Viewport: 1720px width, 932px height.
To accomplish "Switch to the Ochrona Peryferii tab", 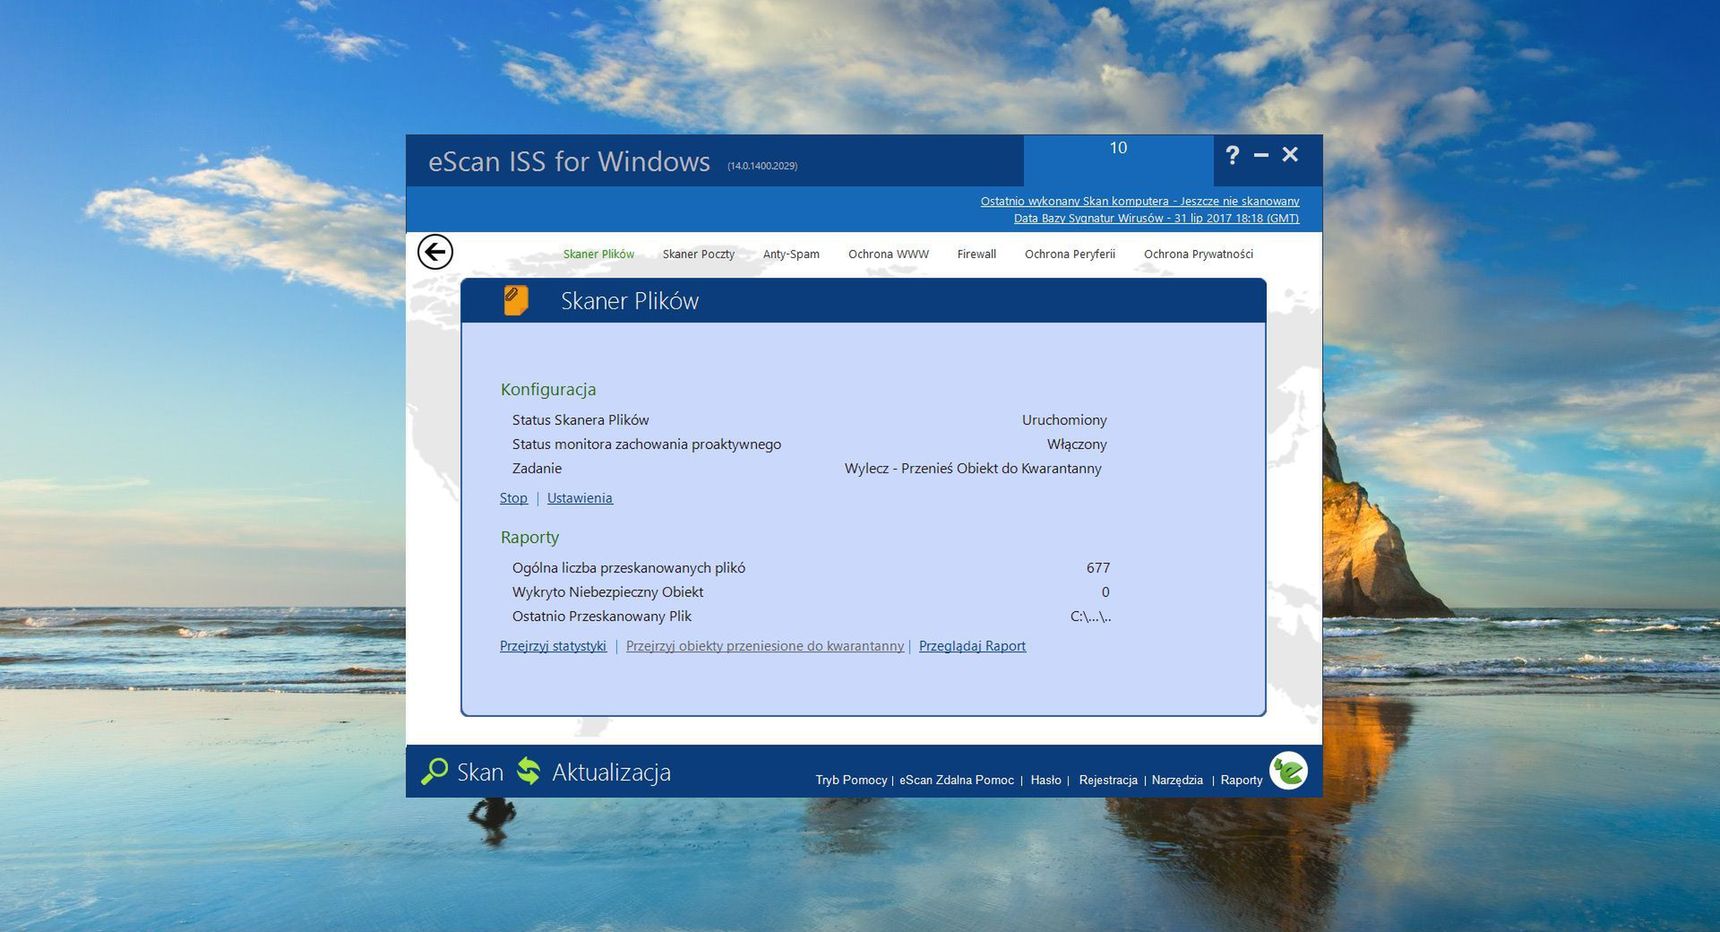I will click(1069, 254).
